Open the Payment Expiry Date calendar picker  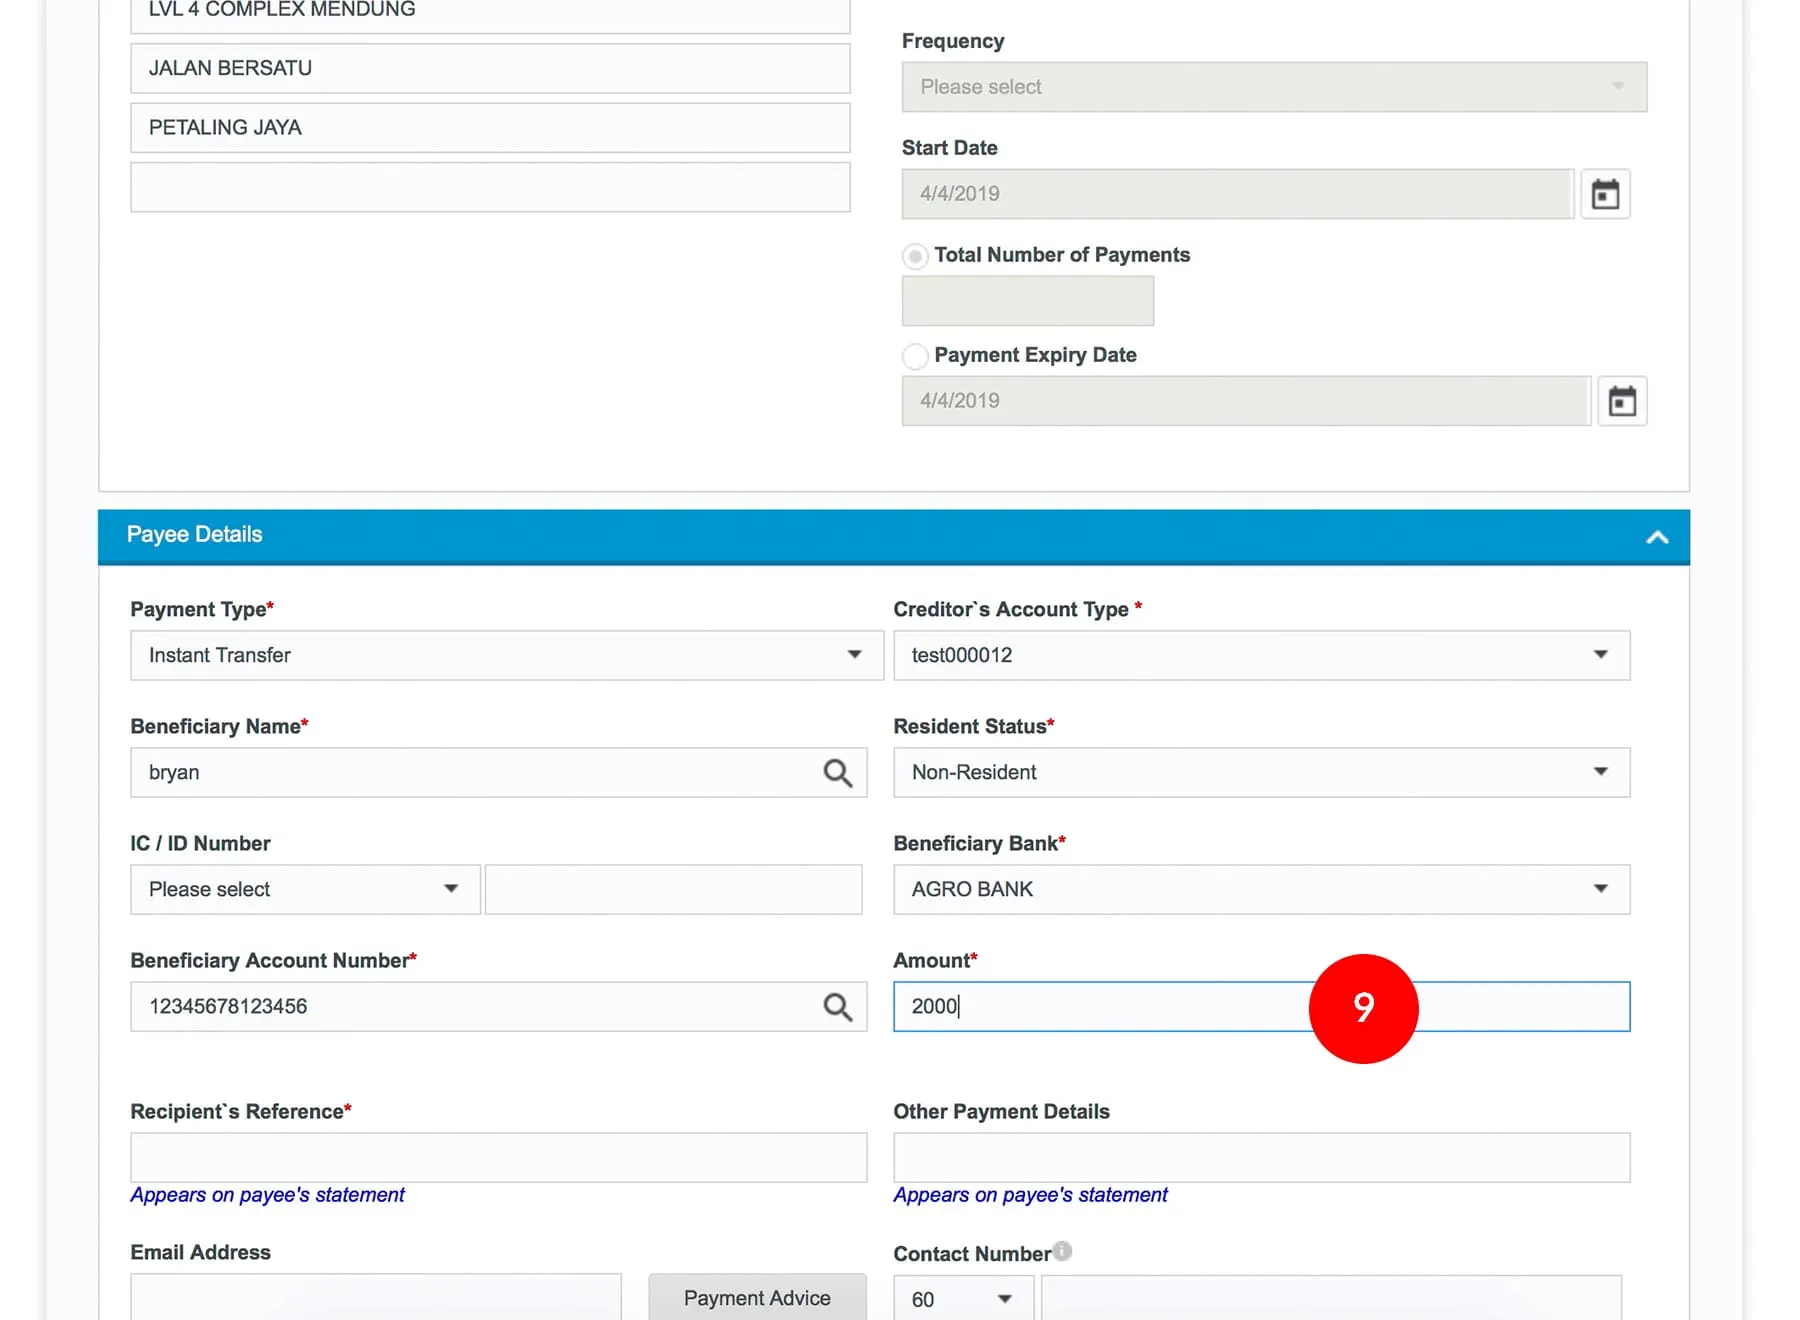pos(1621,401)
